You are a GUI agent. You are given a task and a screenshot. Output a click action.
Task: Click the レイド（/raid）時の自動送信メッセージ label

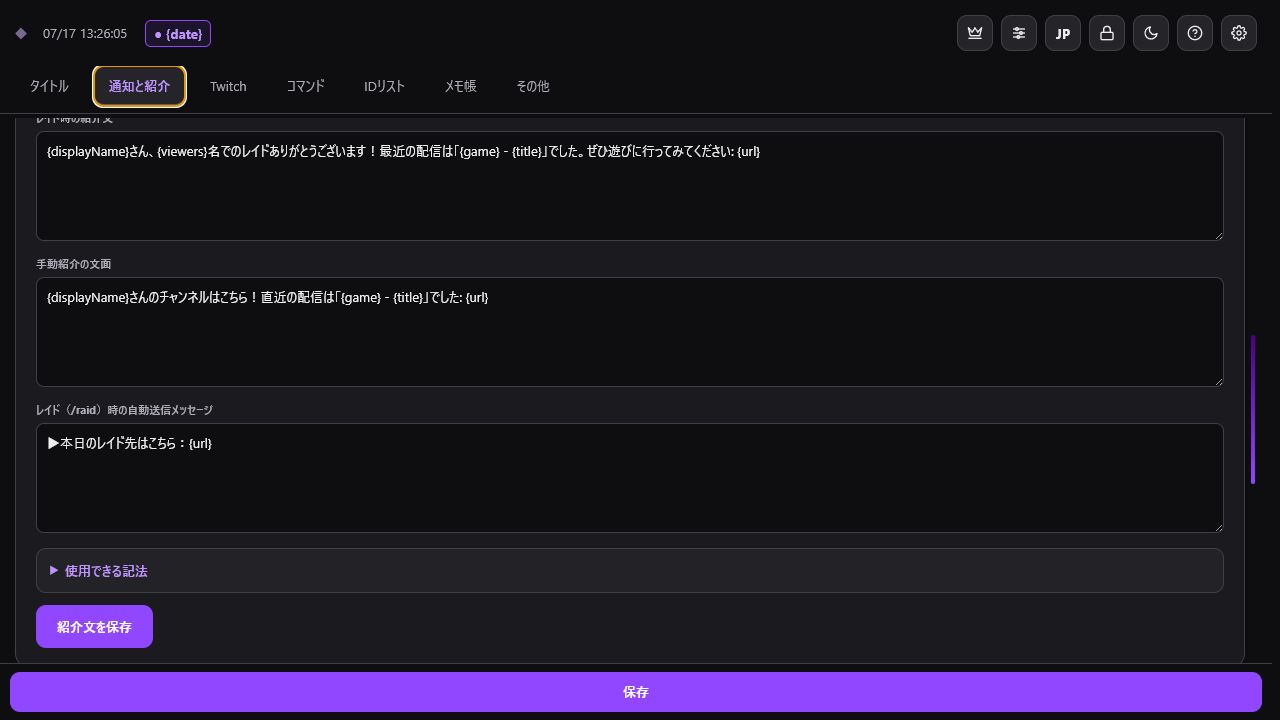[x=124, y=410]
